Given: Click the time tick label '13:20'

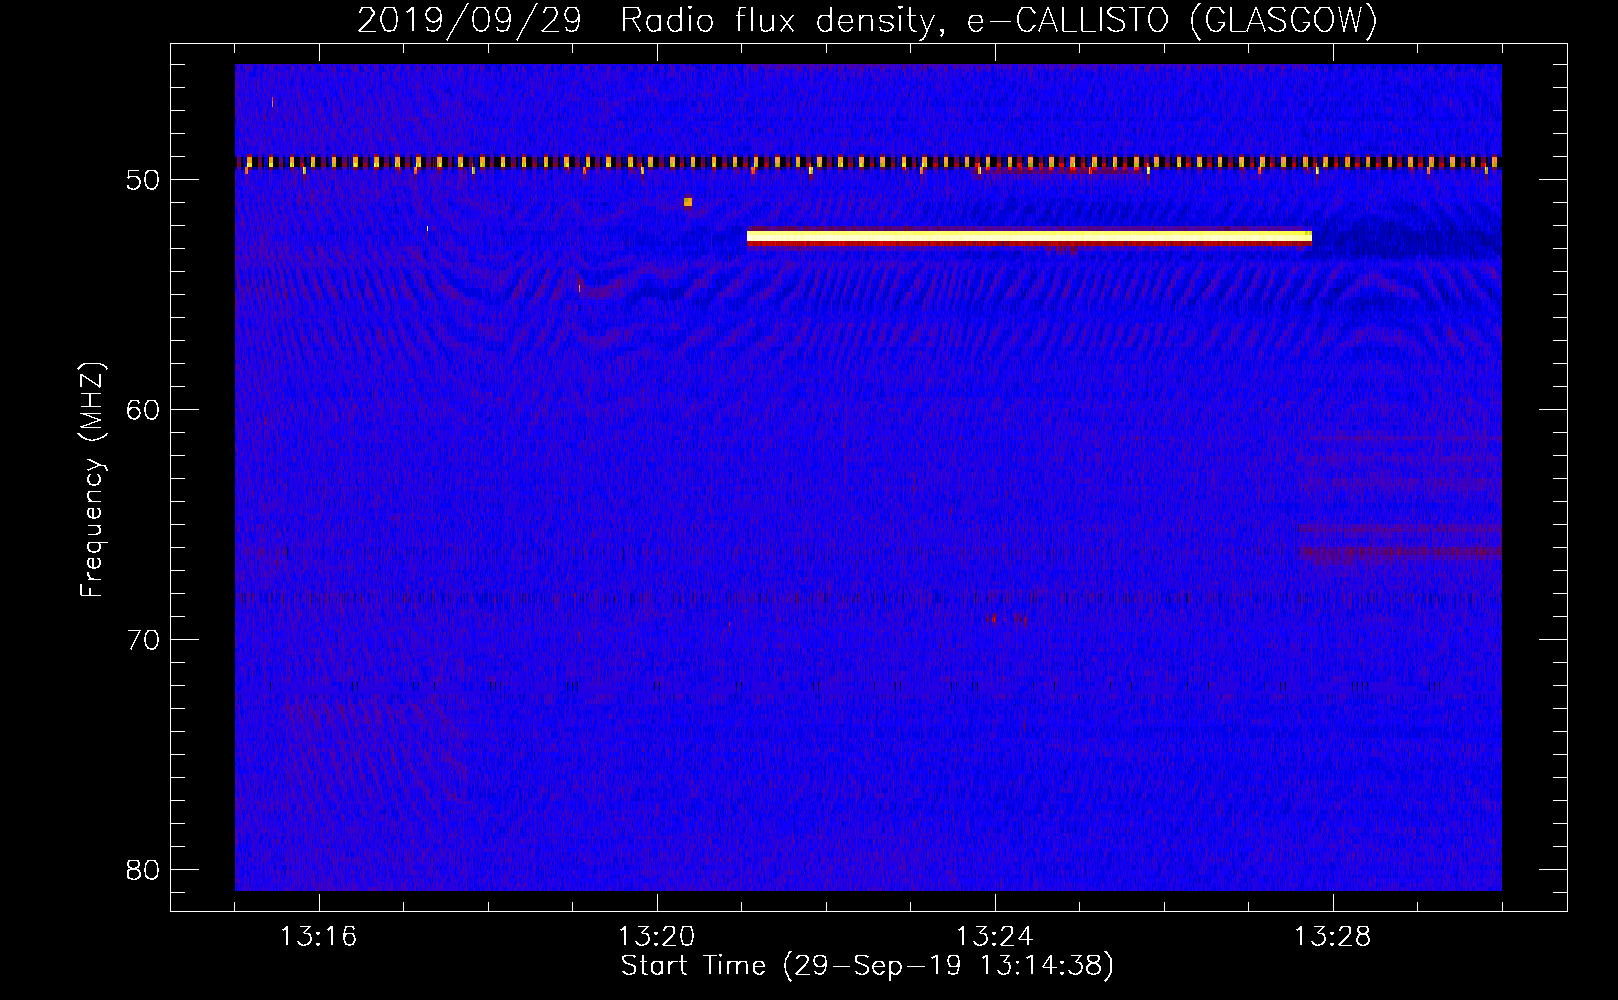Looking at the screenshot, I should coord(656,936).
